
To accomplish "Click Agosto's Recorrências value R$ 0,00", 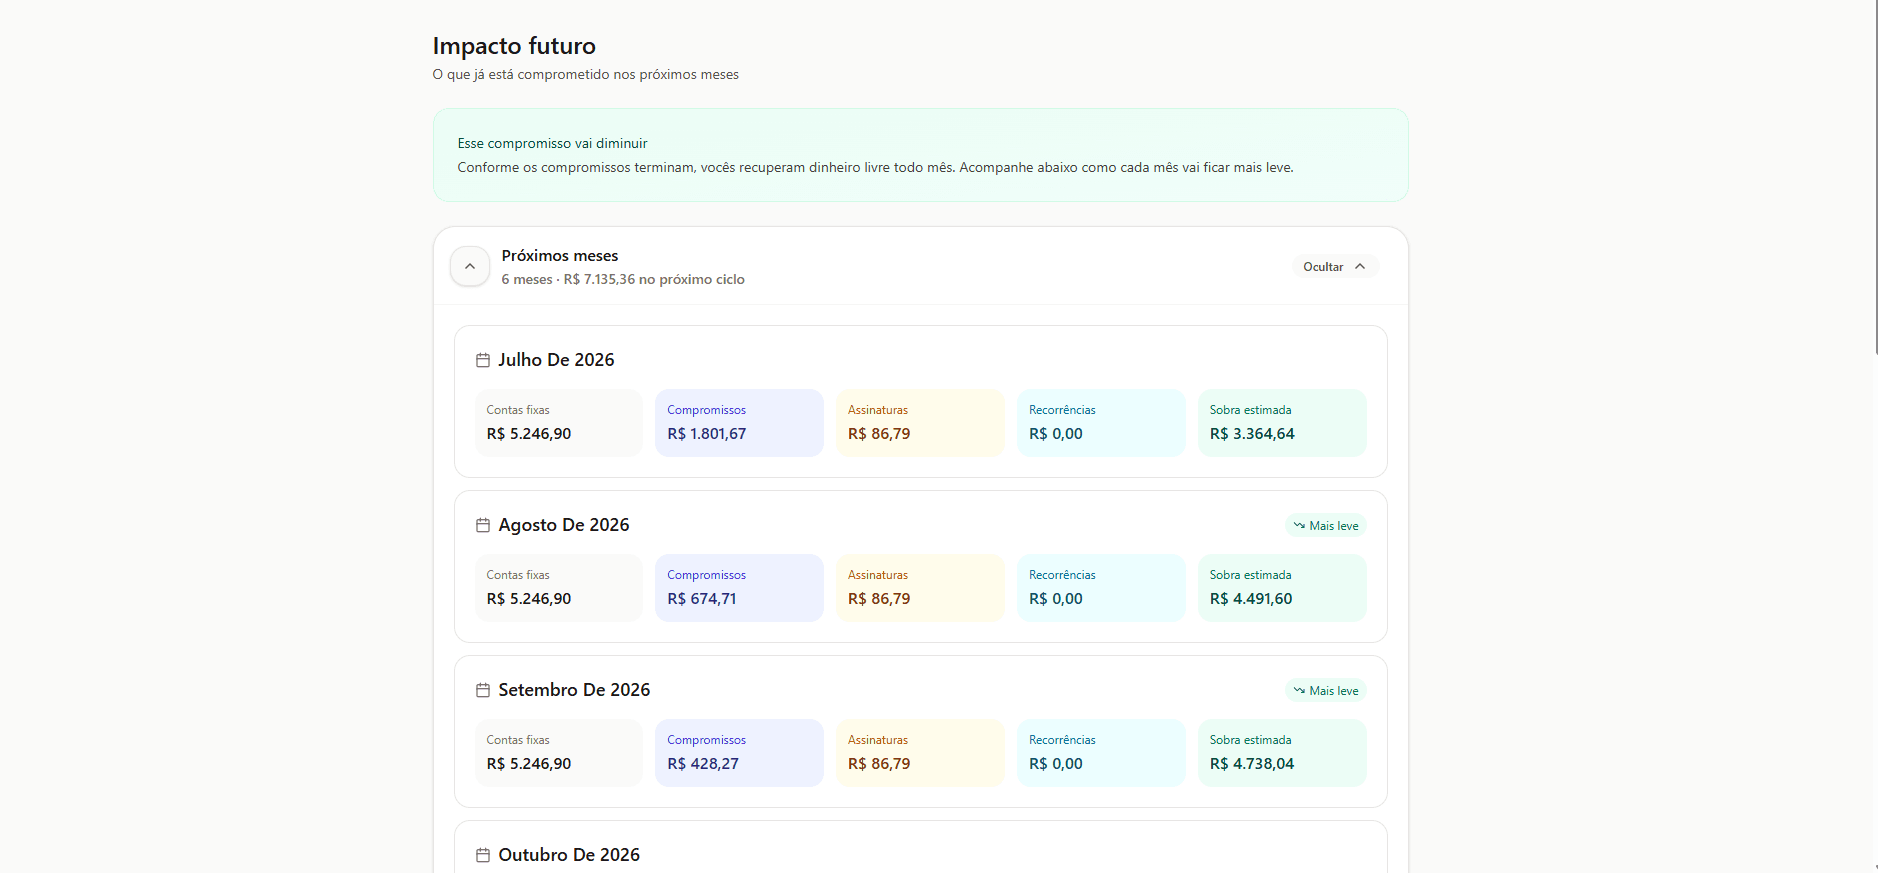I will click(x=1056, y=599).
